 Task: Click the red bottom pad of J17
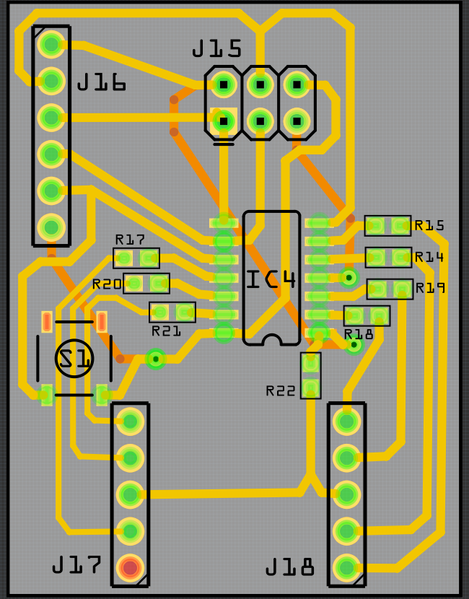click(130, 567)
